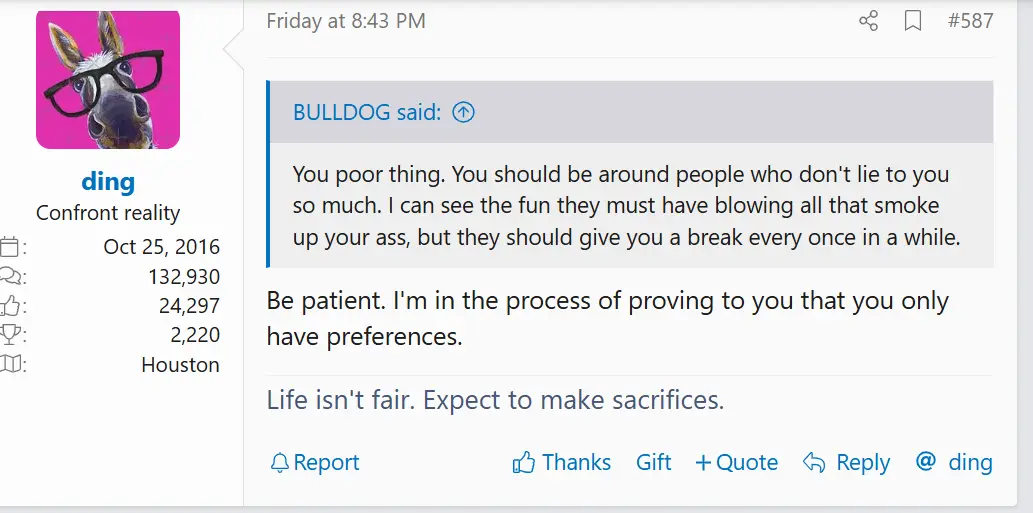The height and width of the screenshot is (513, 1033).
Task: Click the Report text link
Action: [326, 463]
